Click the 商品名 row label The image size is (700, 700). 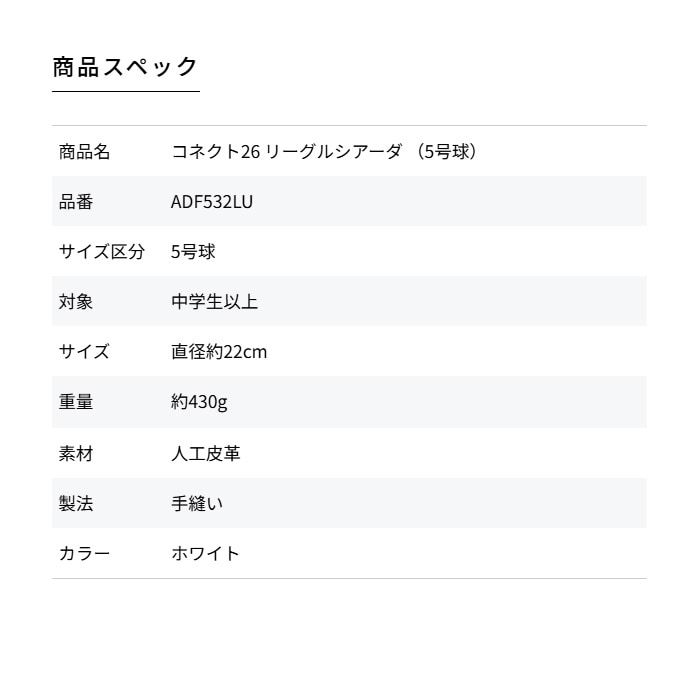pyautogui.click(x=84, y=152)
